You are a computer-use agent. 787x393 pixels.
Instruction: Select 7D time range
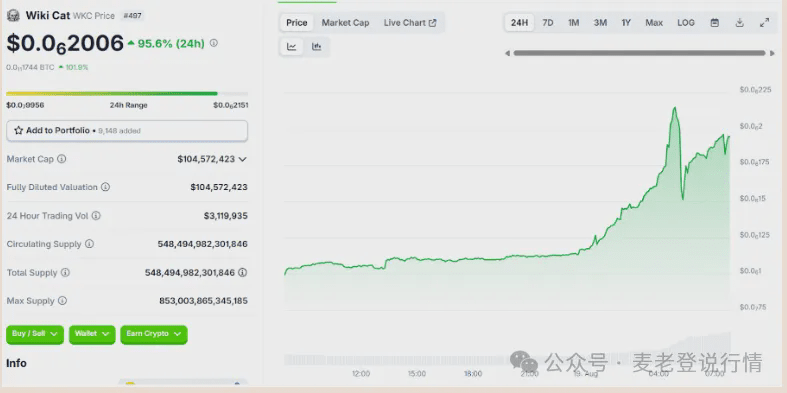548,23
